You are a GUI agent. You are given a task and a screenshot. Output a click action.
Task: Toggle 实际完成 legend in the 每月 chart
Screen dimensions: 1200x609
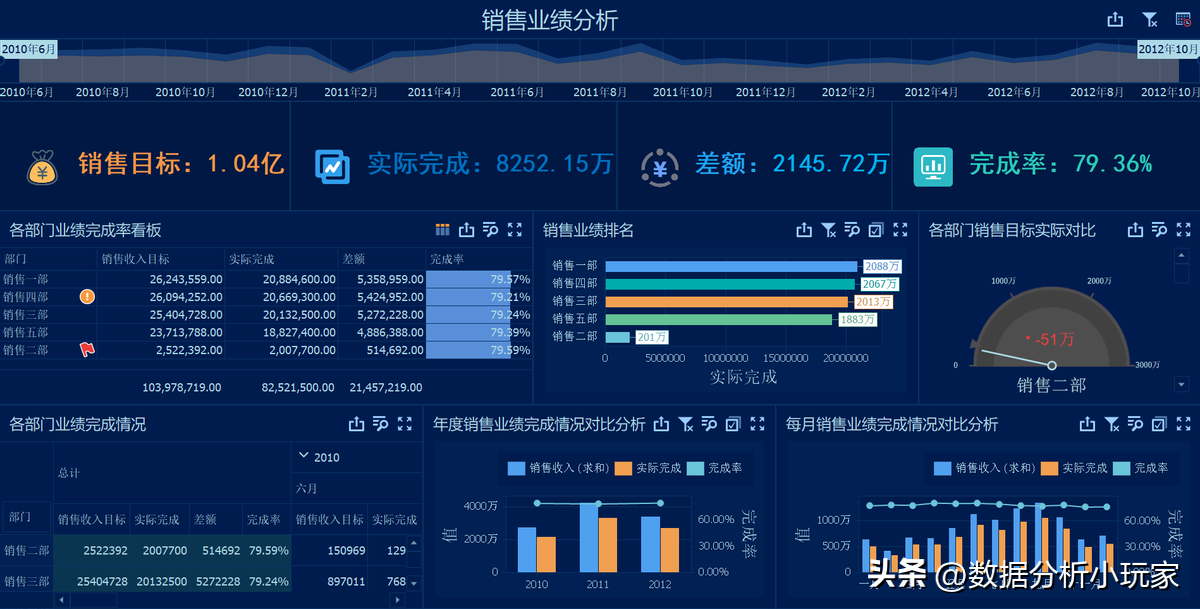(x=1073, y=468)
